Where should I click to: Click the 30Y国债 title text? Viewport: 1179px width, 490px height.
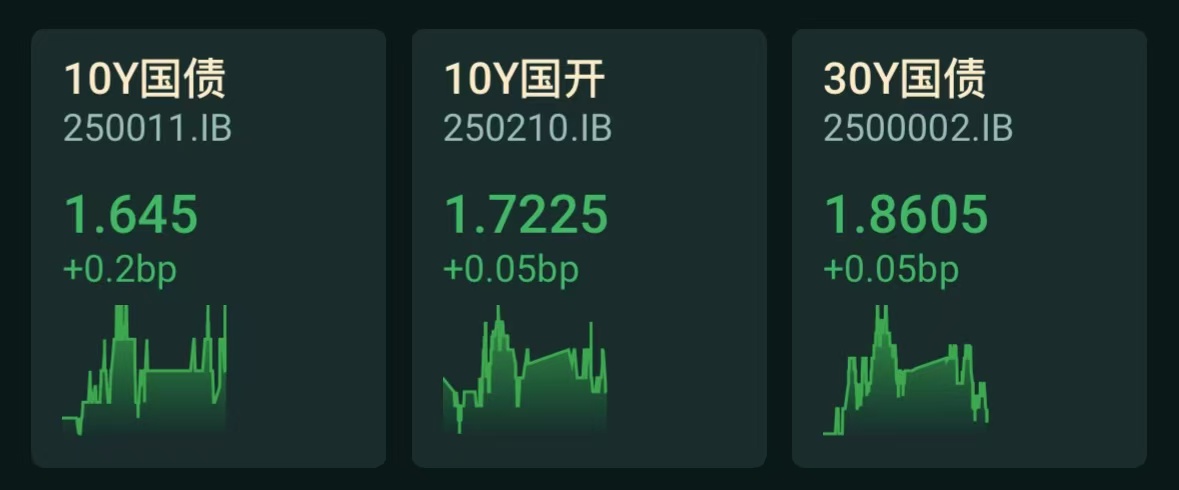click(x=905, y=79)
